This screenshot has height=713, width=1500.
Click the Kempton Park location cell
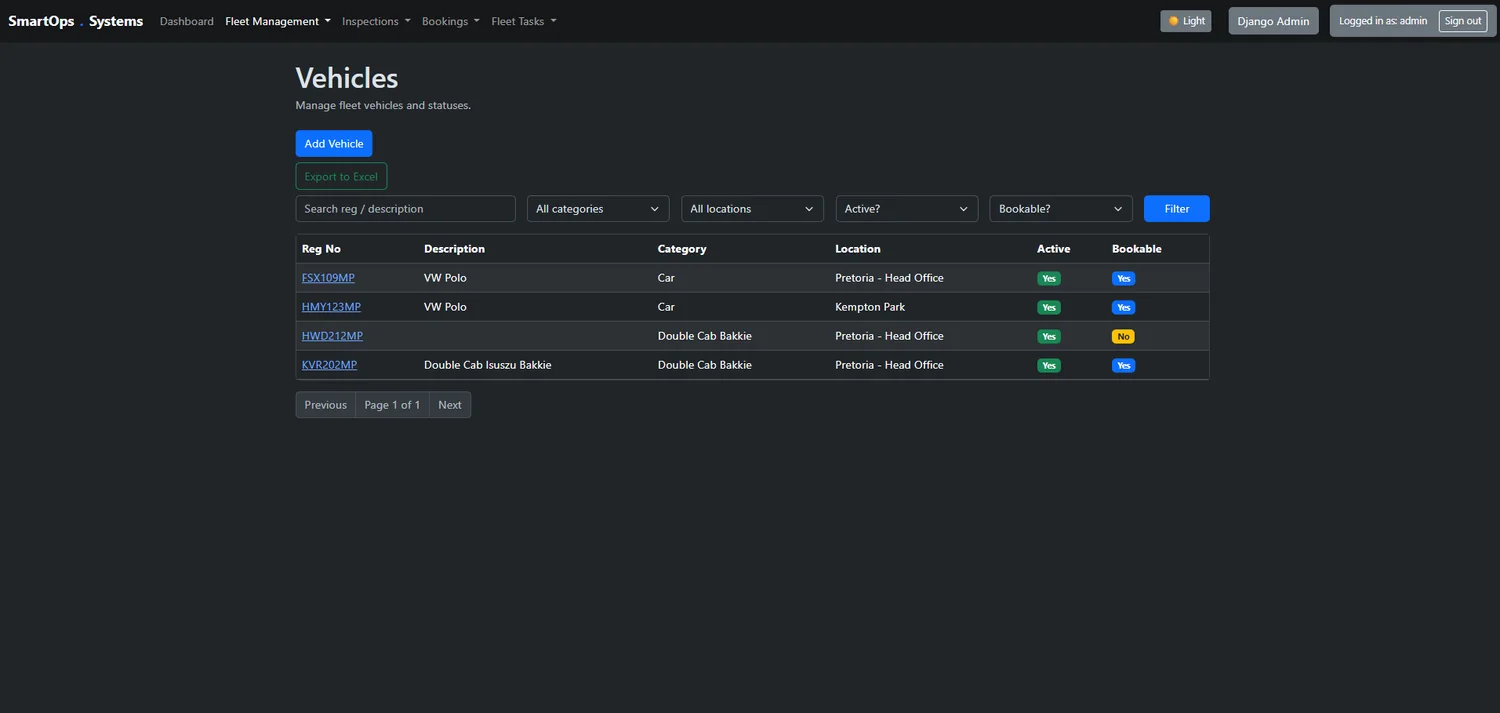[x=870, y=307]
